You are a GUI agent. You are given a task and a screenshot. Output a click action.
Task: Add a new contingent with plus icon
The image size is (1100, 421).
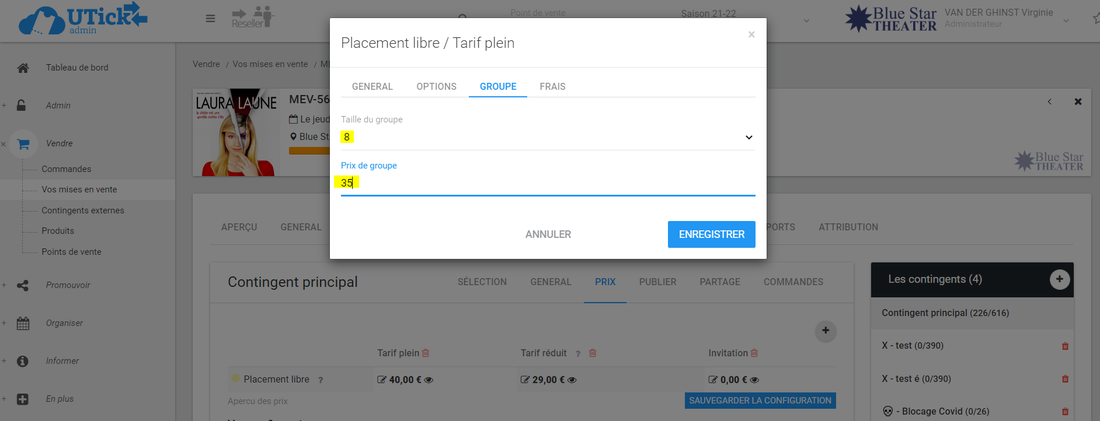pyautogui.click(x=1059, y=279)
